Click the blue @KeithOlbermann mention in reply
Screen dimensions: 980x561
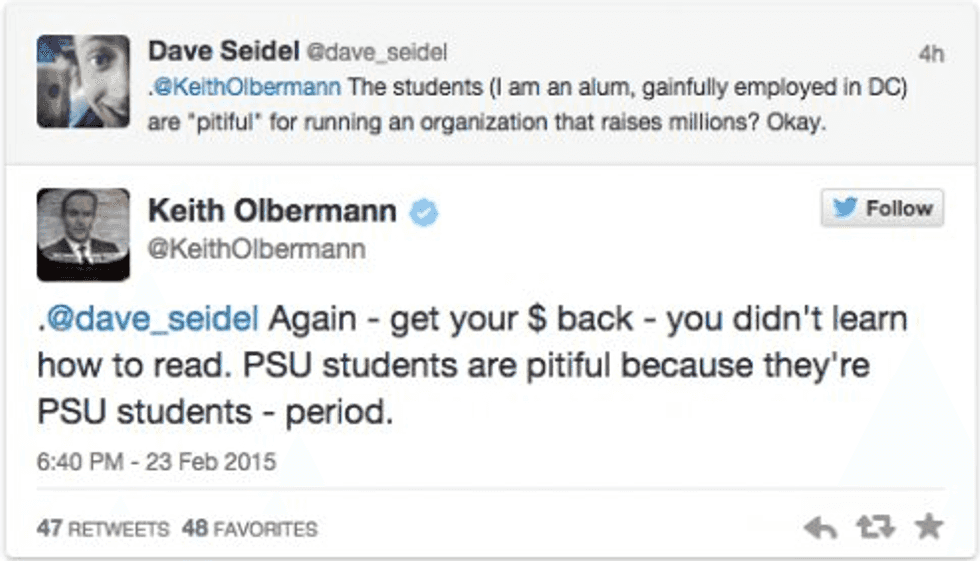[x=247, y=86]
